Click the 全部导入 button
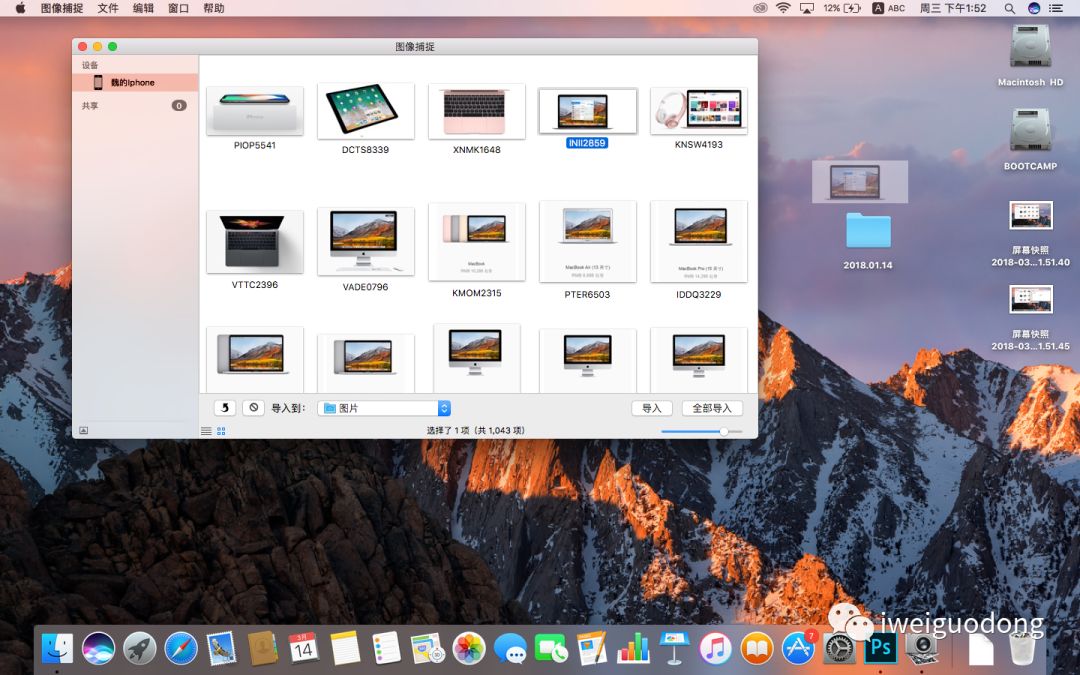The height and width of the screenshot is (675, 1080). [712, 408]
